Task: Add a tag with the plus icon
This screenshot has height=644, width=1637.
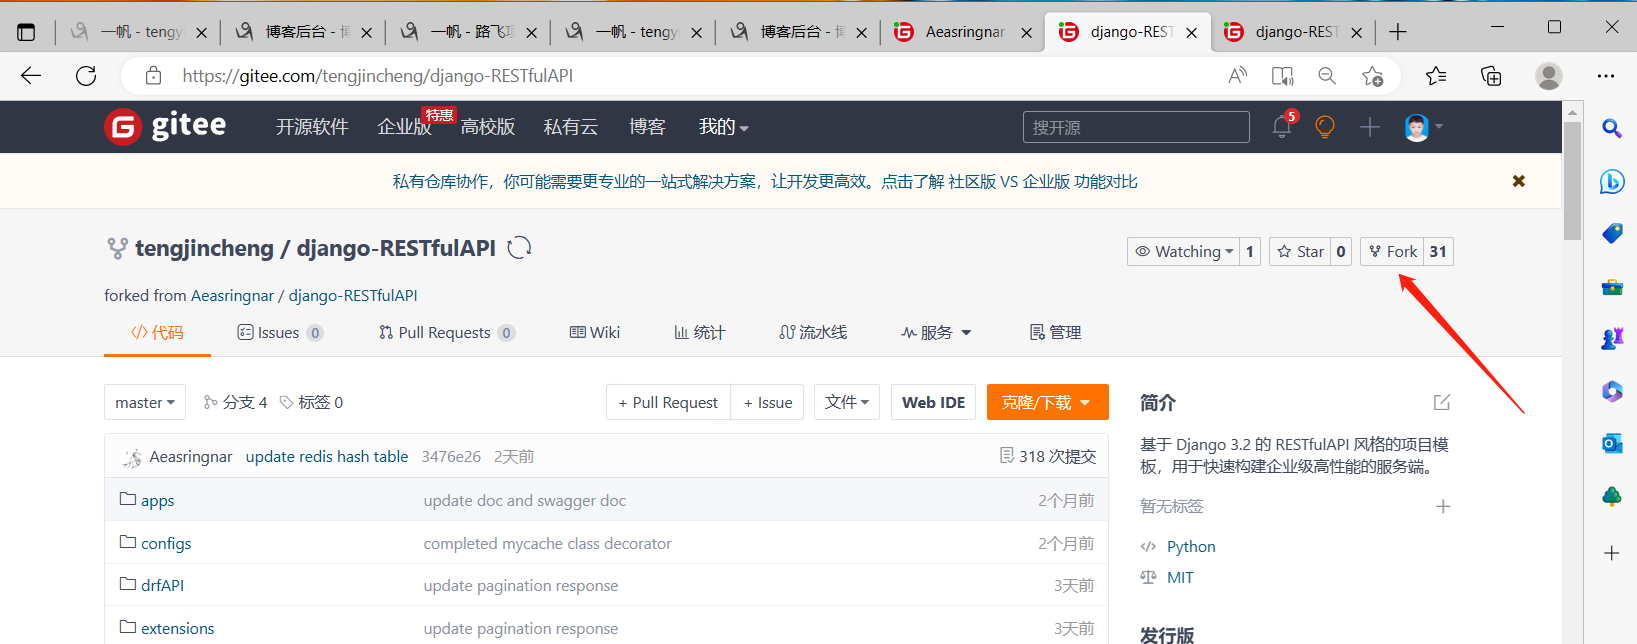Action: pos(1443,506)
